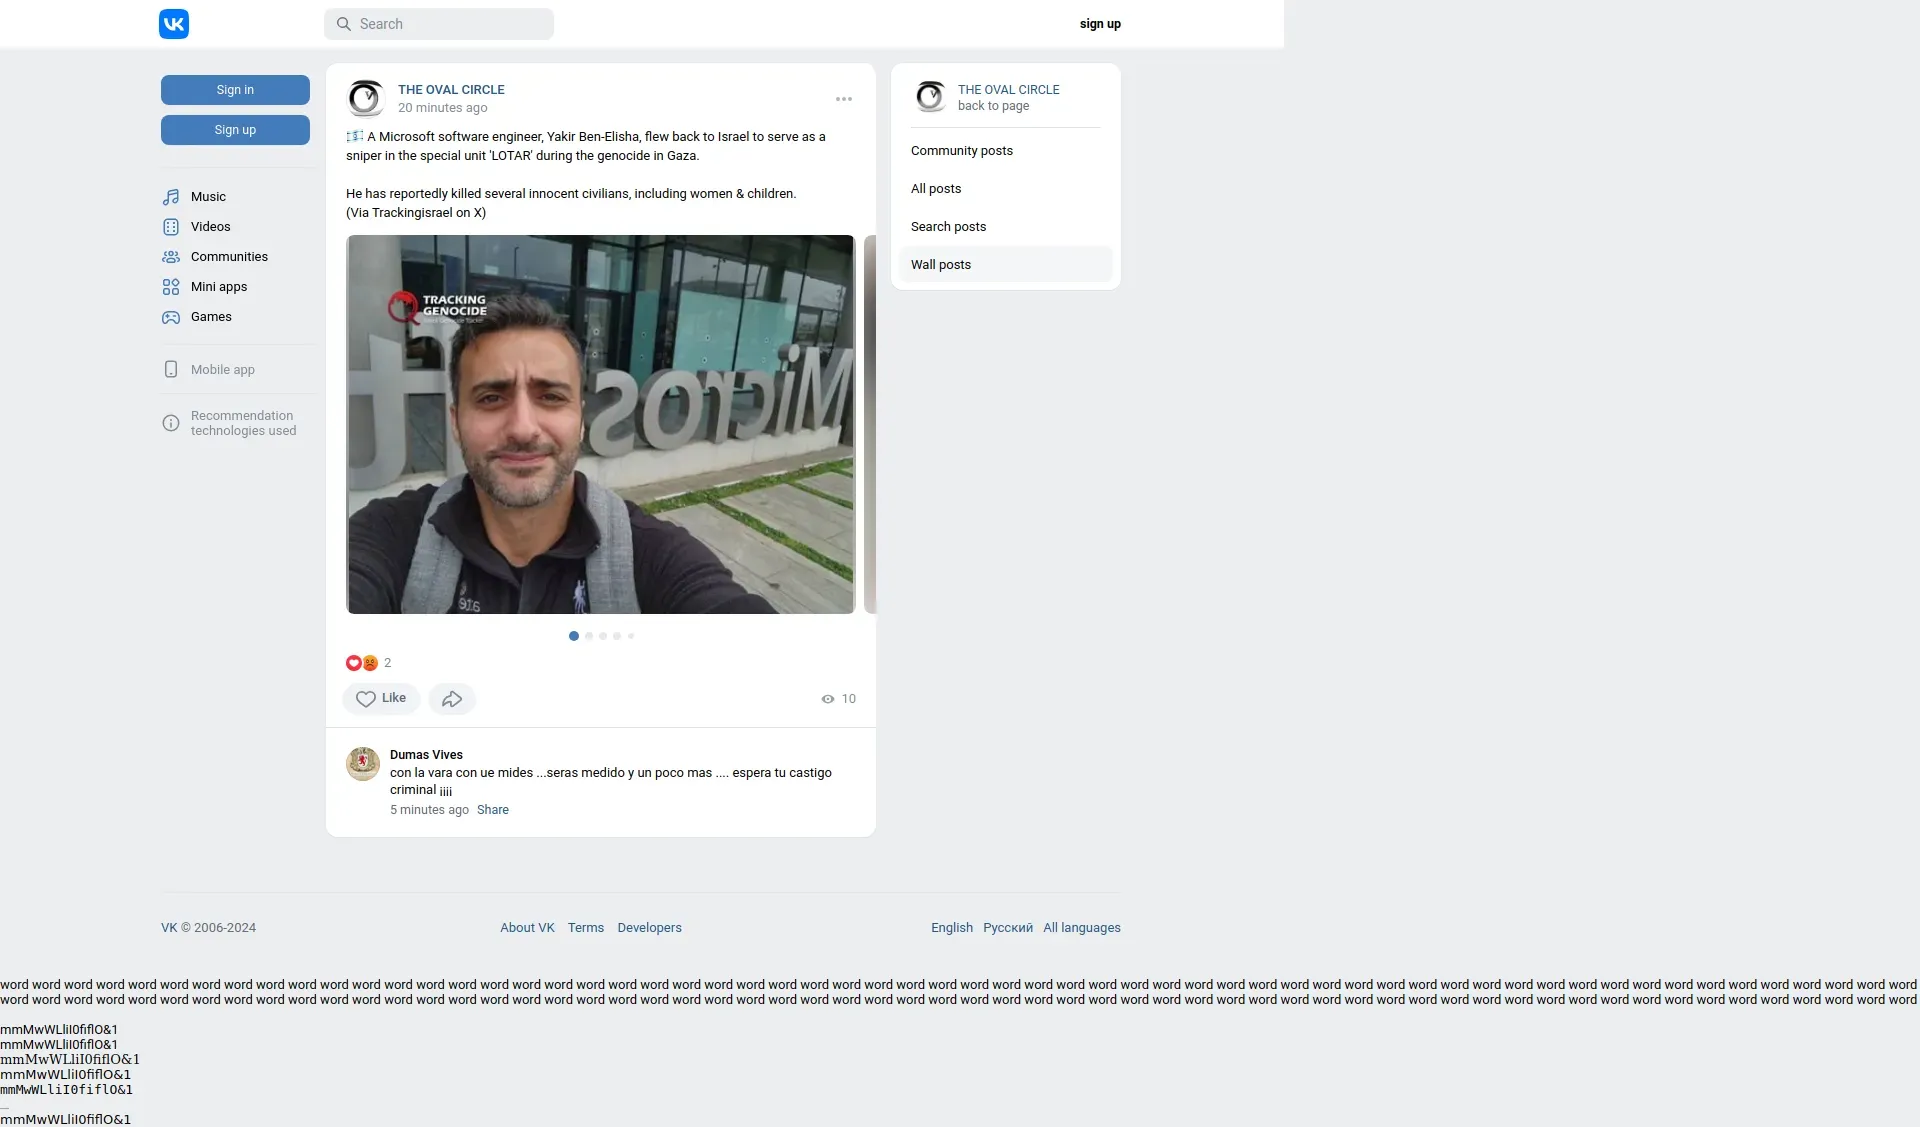Viewport: 1920px width, 1127px height.
Task: Click the recommendation technologies info icon
Action: point(171,423)
